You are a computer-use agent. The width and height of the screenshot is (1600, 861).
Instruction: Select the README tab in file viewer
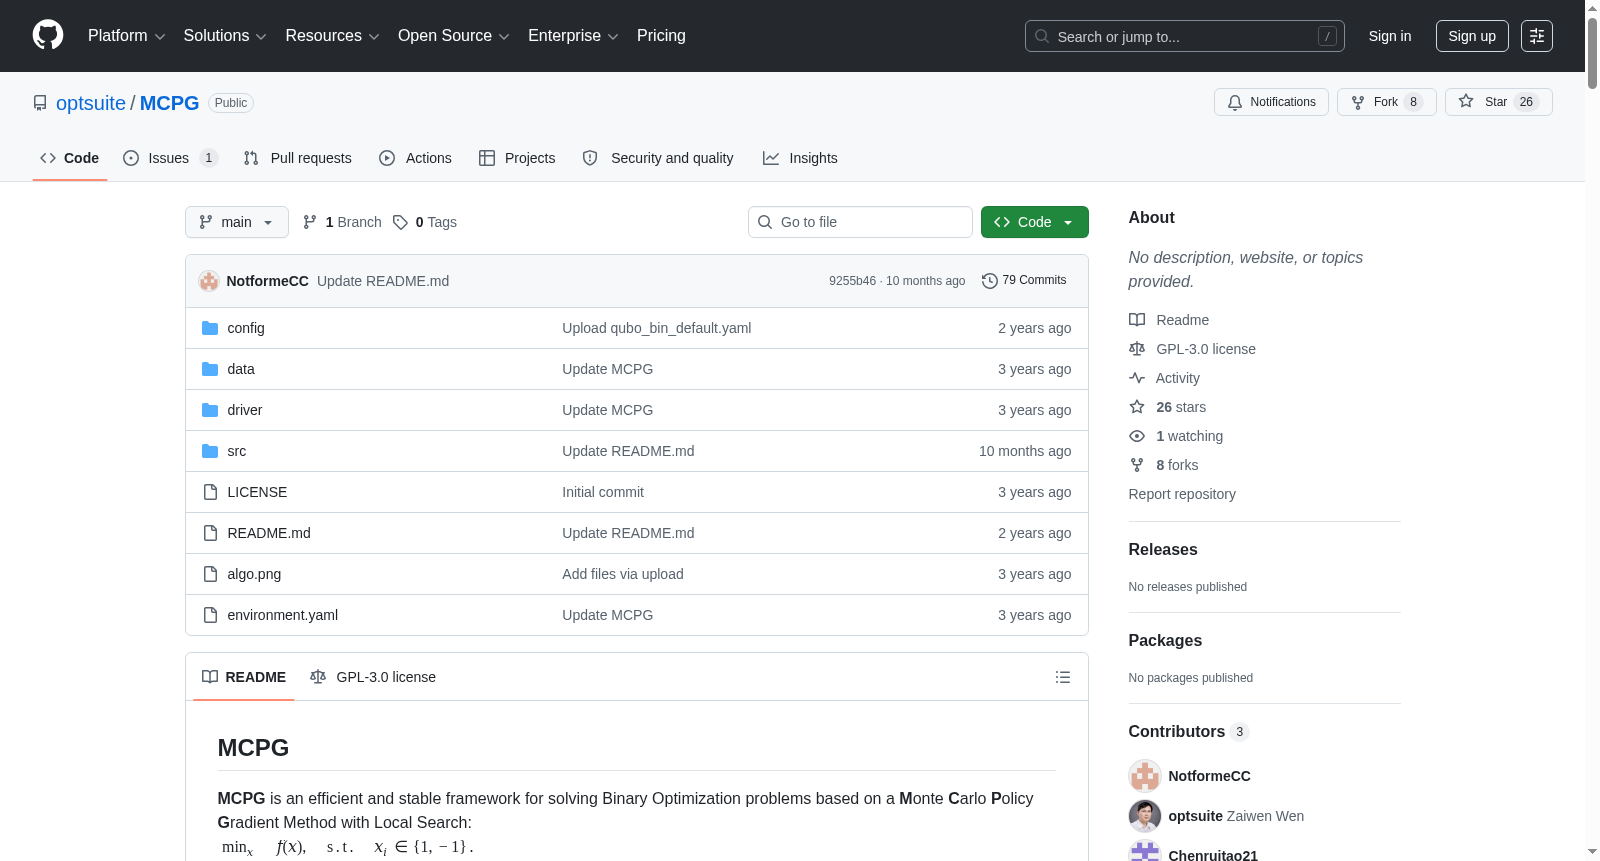244,677
